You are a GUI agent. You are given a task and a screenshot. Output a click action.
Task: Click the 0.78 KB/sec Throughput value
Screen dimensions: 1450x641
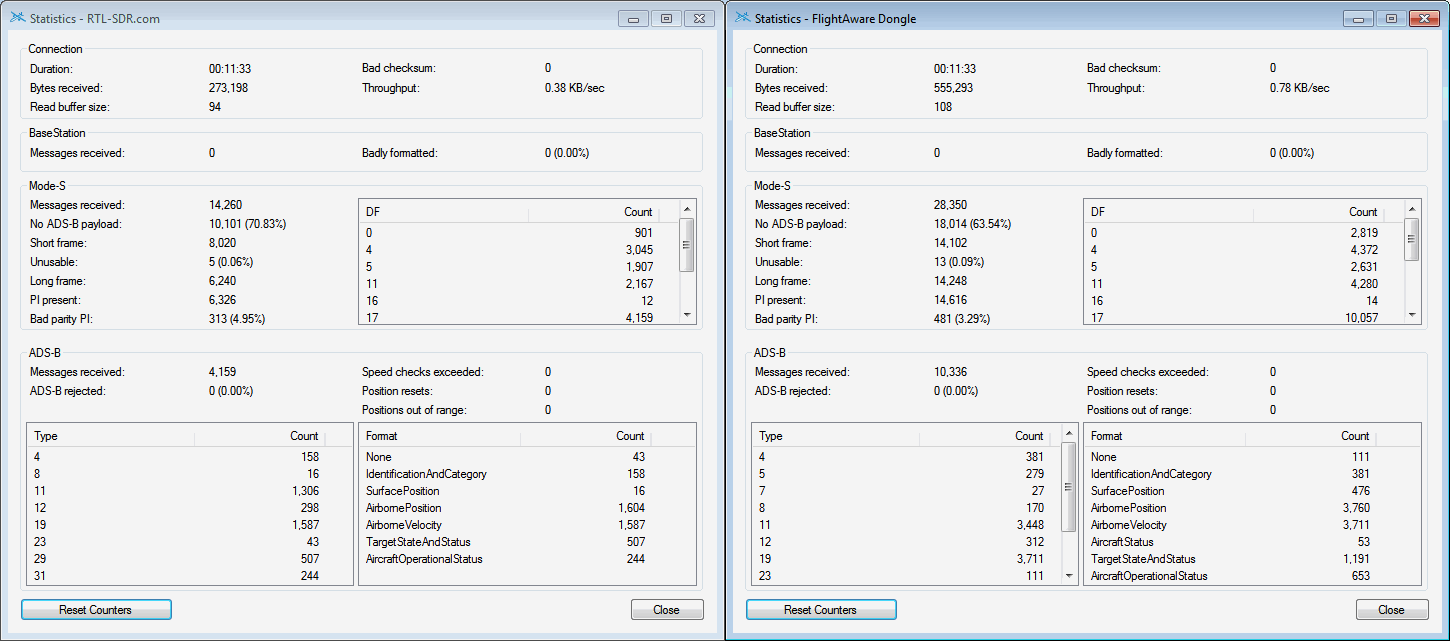[1300, 88]
